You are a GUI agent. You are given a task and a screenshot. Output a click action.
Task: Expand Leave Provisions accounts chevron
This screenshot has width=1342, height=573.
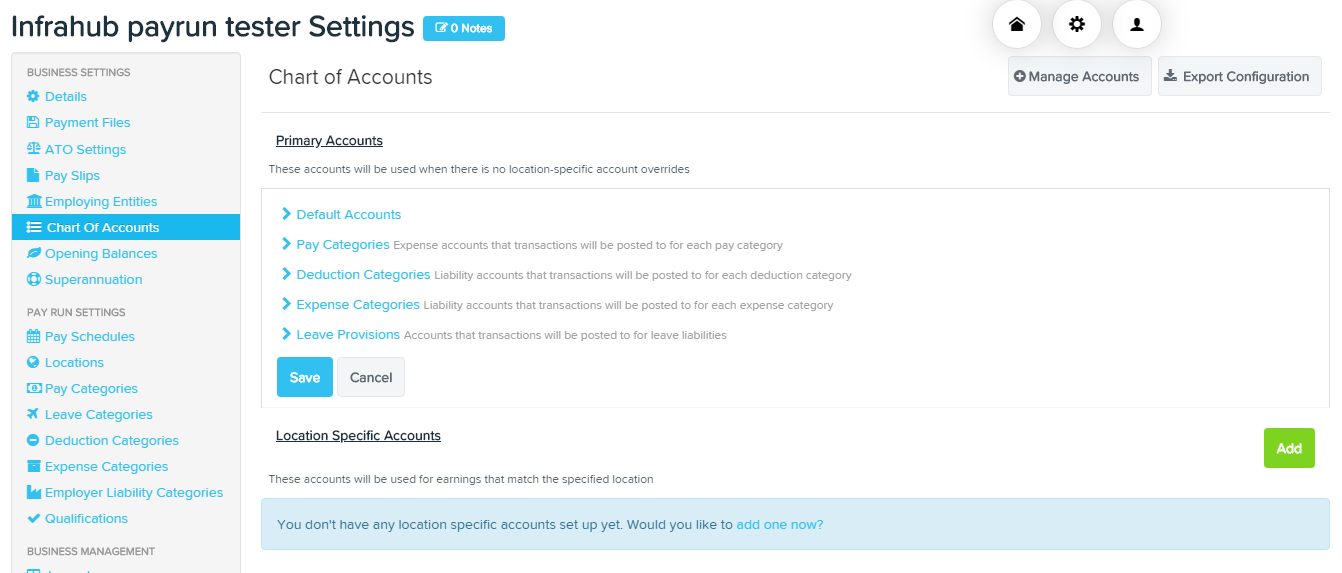[x=286, y=334]
